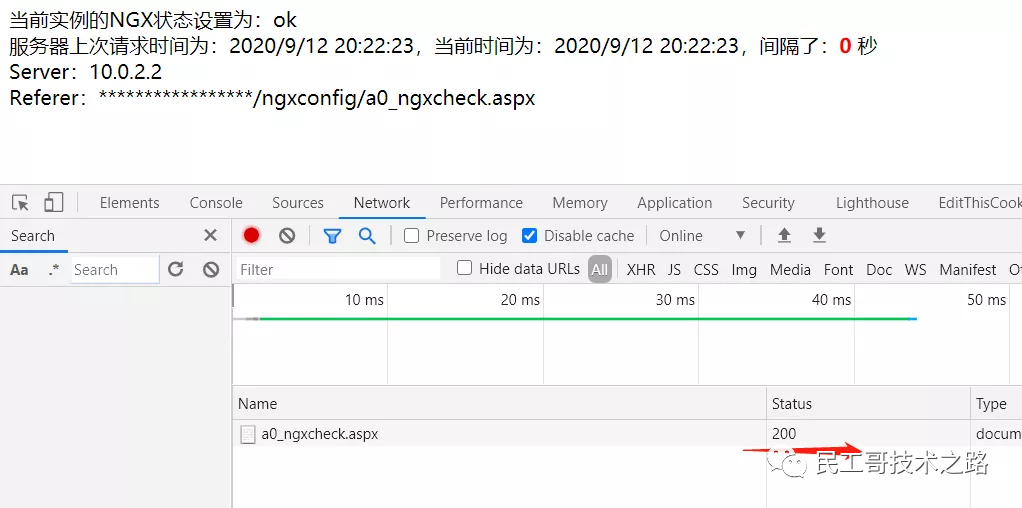Filter requests by Img

[744, 269]
